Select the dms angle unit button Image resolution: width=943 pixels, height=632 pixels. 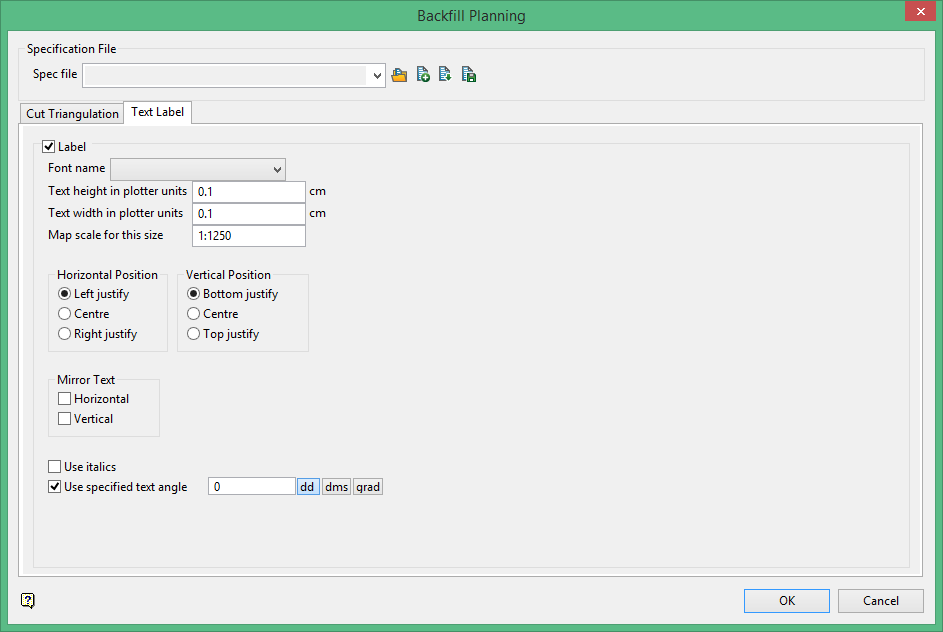pos(336,487)
